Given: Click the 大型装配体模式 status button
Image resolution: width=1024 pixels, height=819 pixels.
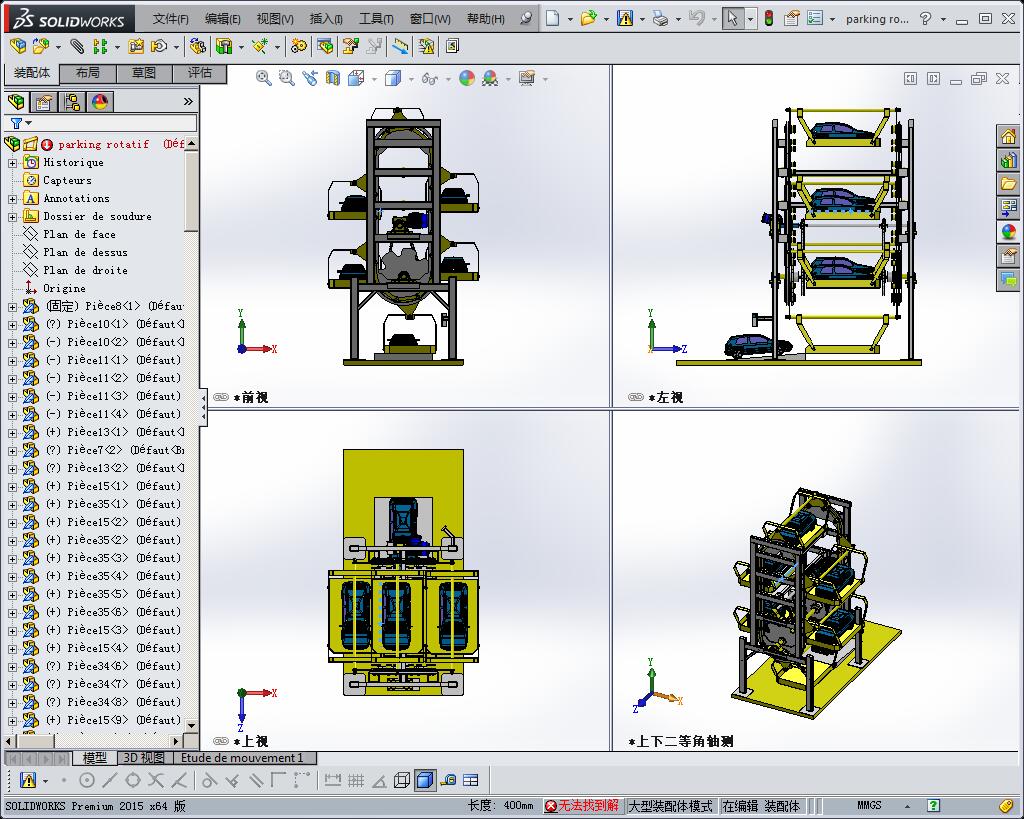Looking at the screenshot, I should [670, 807].
